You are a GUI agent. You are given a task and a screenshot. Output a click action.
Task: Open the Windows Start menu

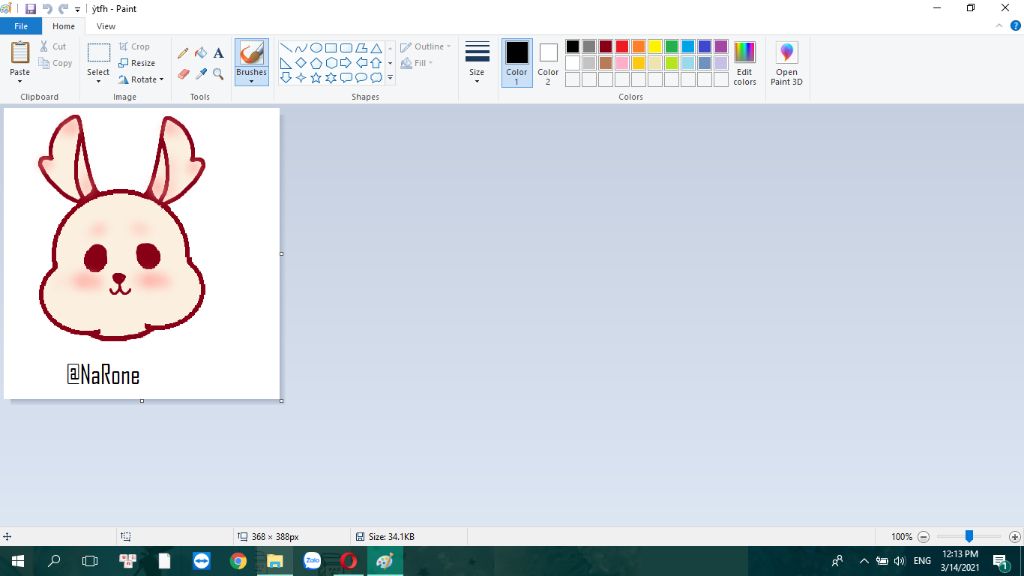18,561
